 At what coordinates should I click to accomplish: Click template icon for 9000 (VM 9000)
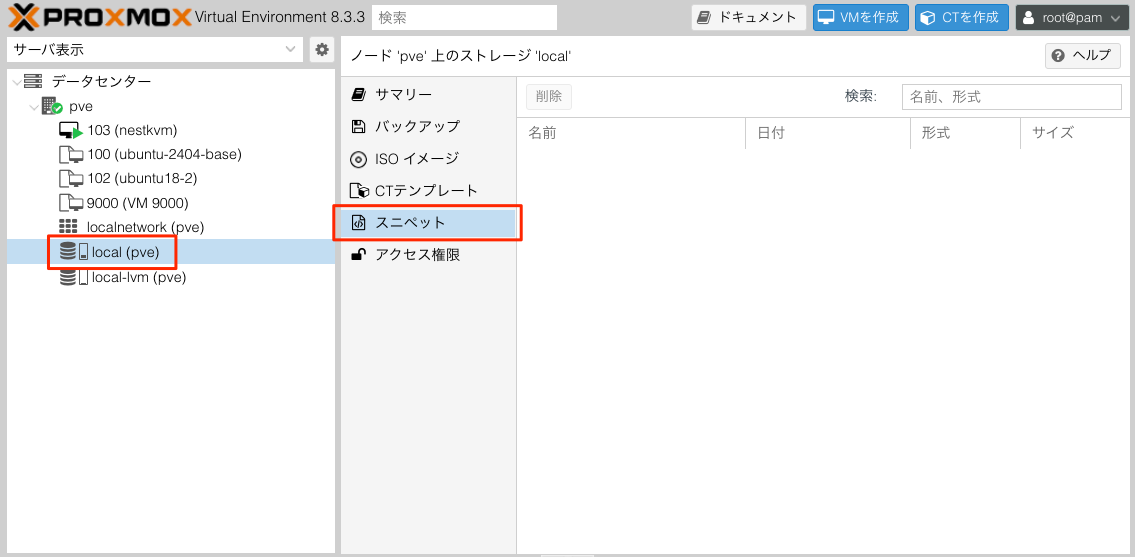pyautogui.click(x=70, y=203)
